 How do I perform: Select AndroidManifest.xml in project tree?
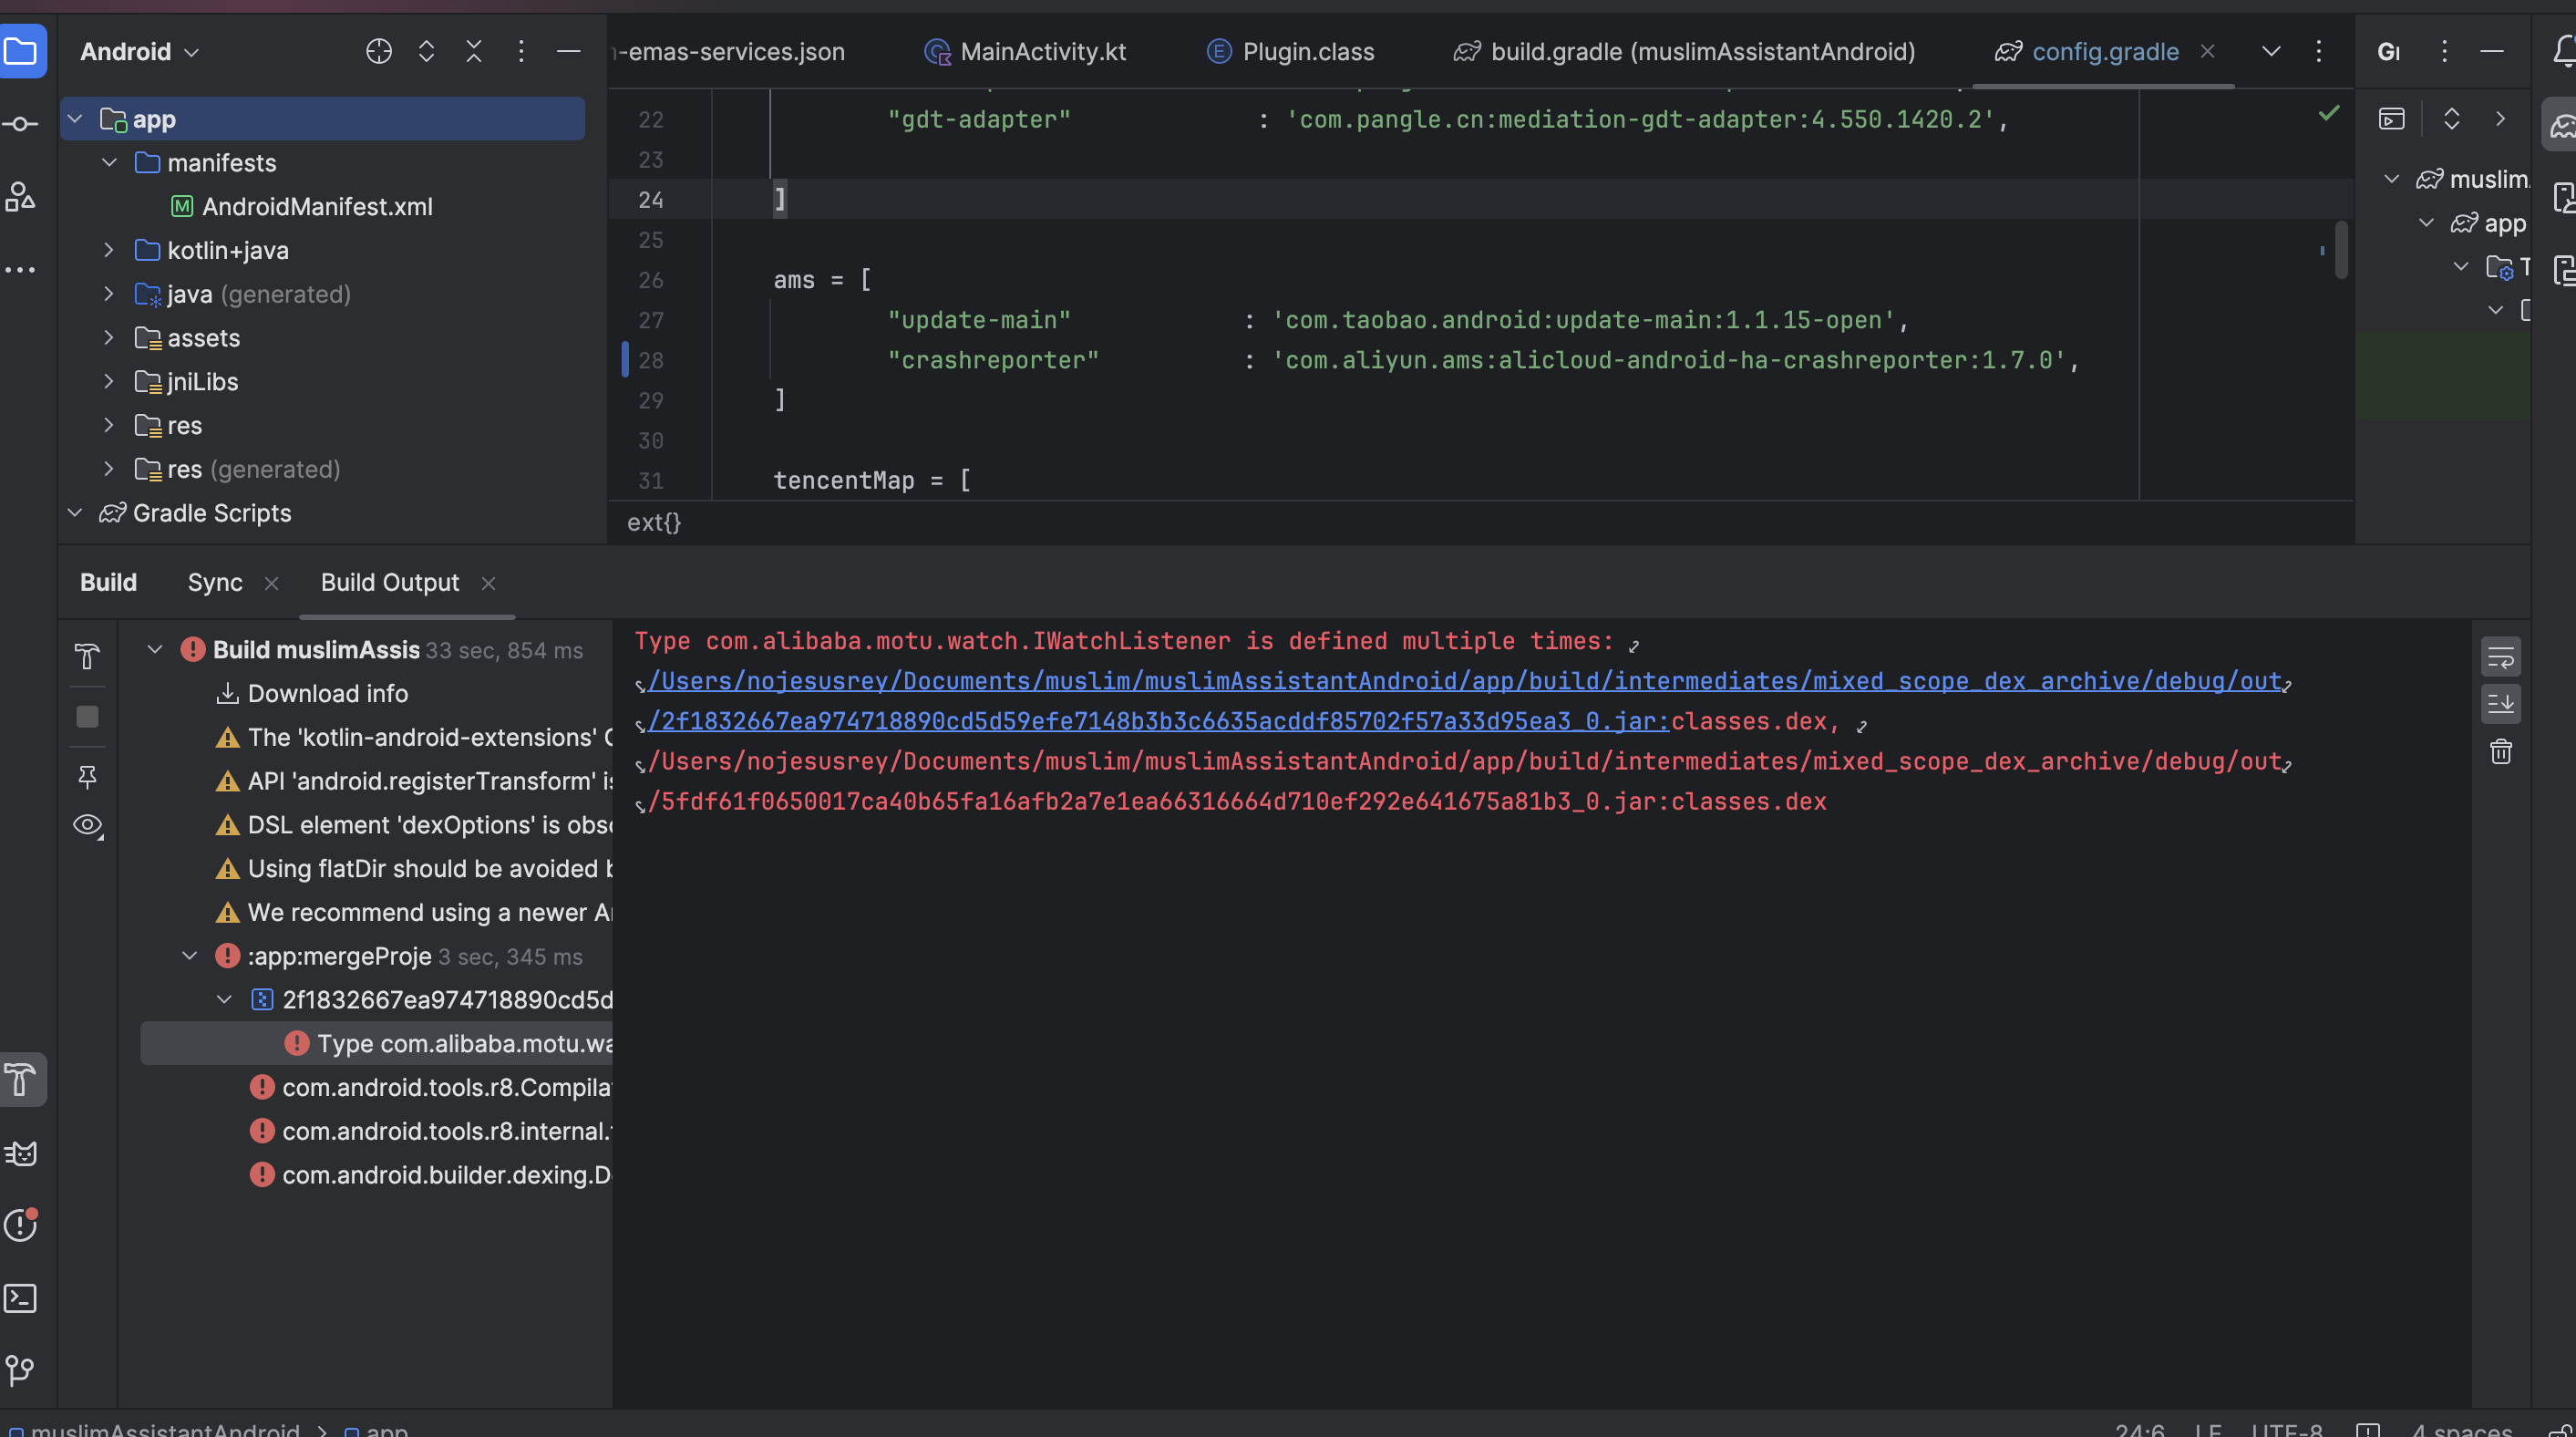click(x=317, y=206)
